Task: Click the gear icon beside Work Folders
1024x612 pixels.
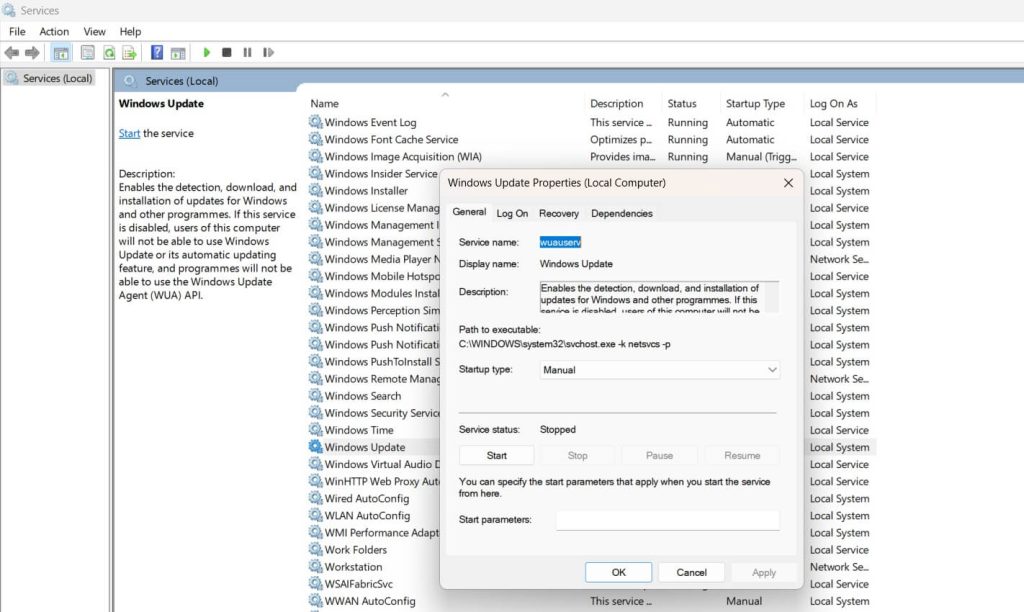Action: click(x=315, y=549)
